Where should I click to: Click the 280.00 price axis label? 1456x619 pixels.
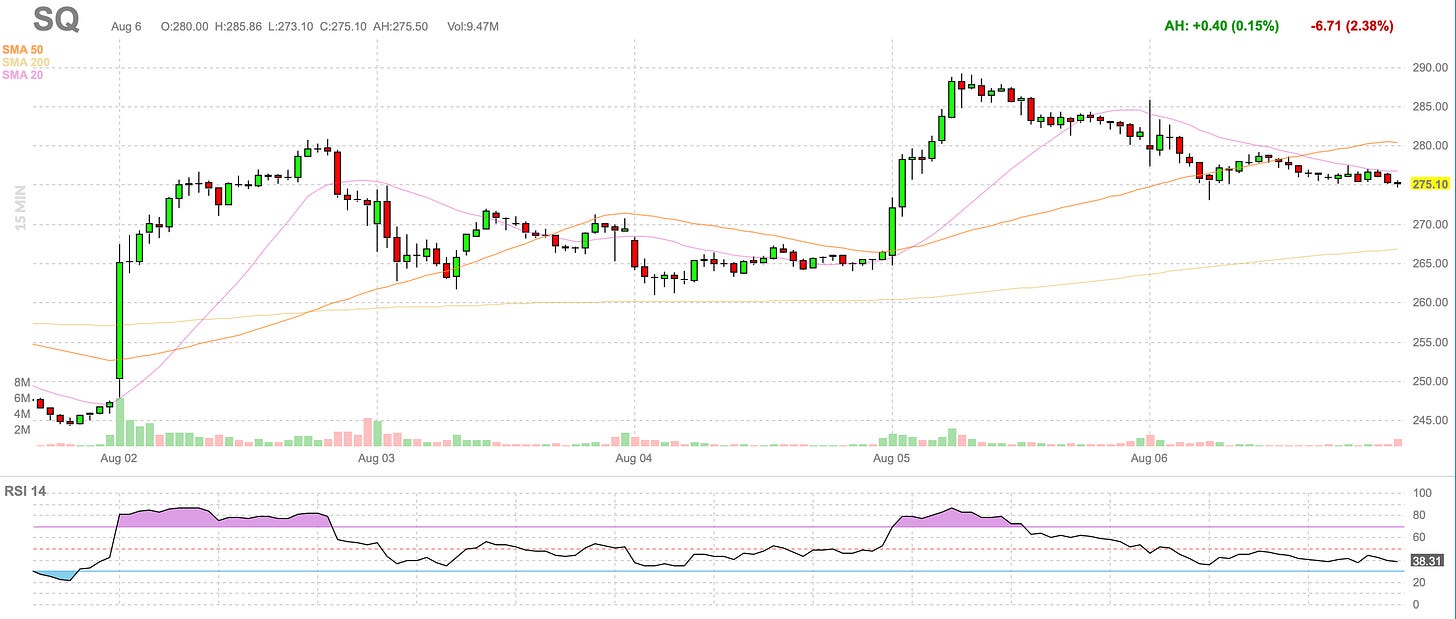pyautogui.click(x=1430, y=146)
